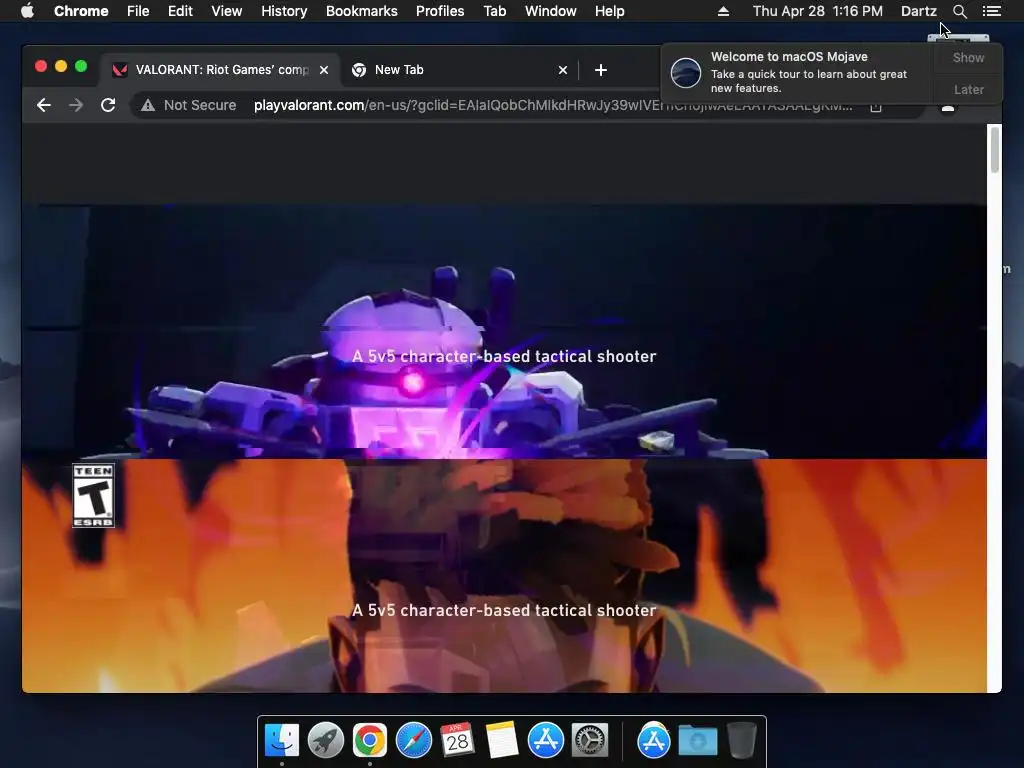Click the Apple menu logo
1024x768 pixels.
tap(27, 11)
